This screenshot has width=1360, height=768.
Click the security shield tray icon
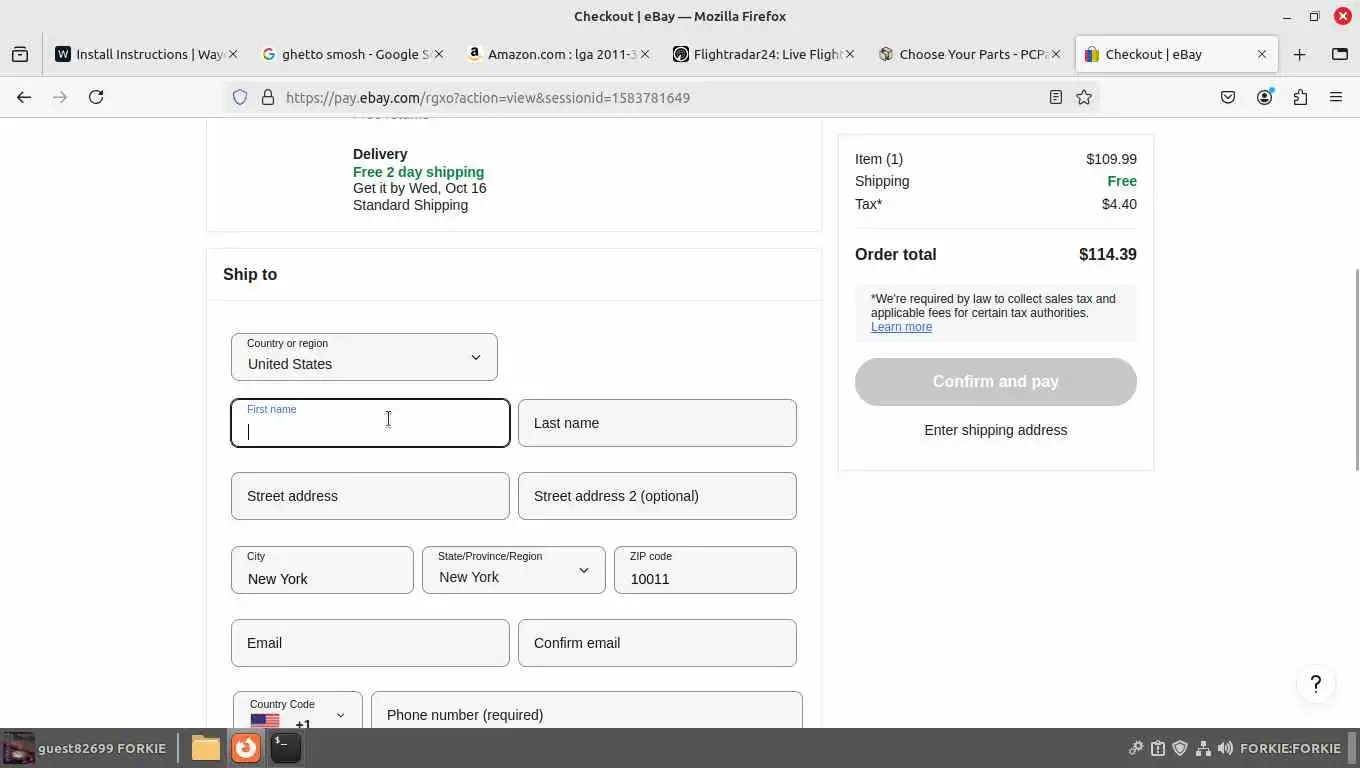(1180, 748)
